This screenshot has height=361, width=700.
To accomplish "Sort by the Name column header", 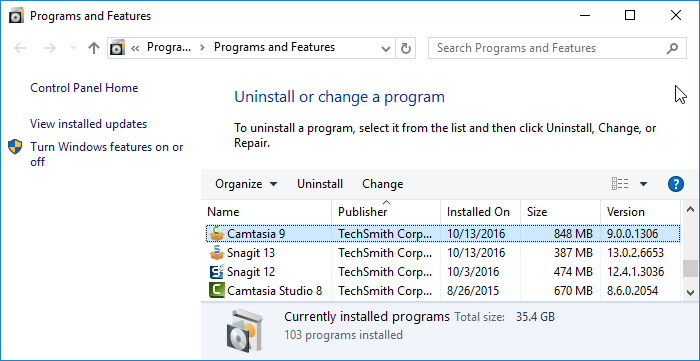I will pyautogui.click(x=268, y=212).
